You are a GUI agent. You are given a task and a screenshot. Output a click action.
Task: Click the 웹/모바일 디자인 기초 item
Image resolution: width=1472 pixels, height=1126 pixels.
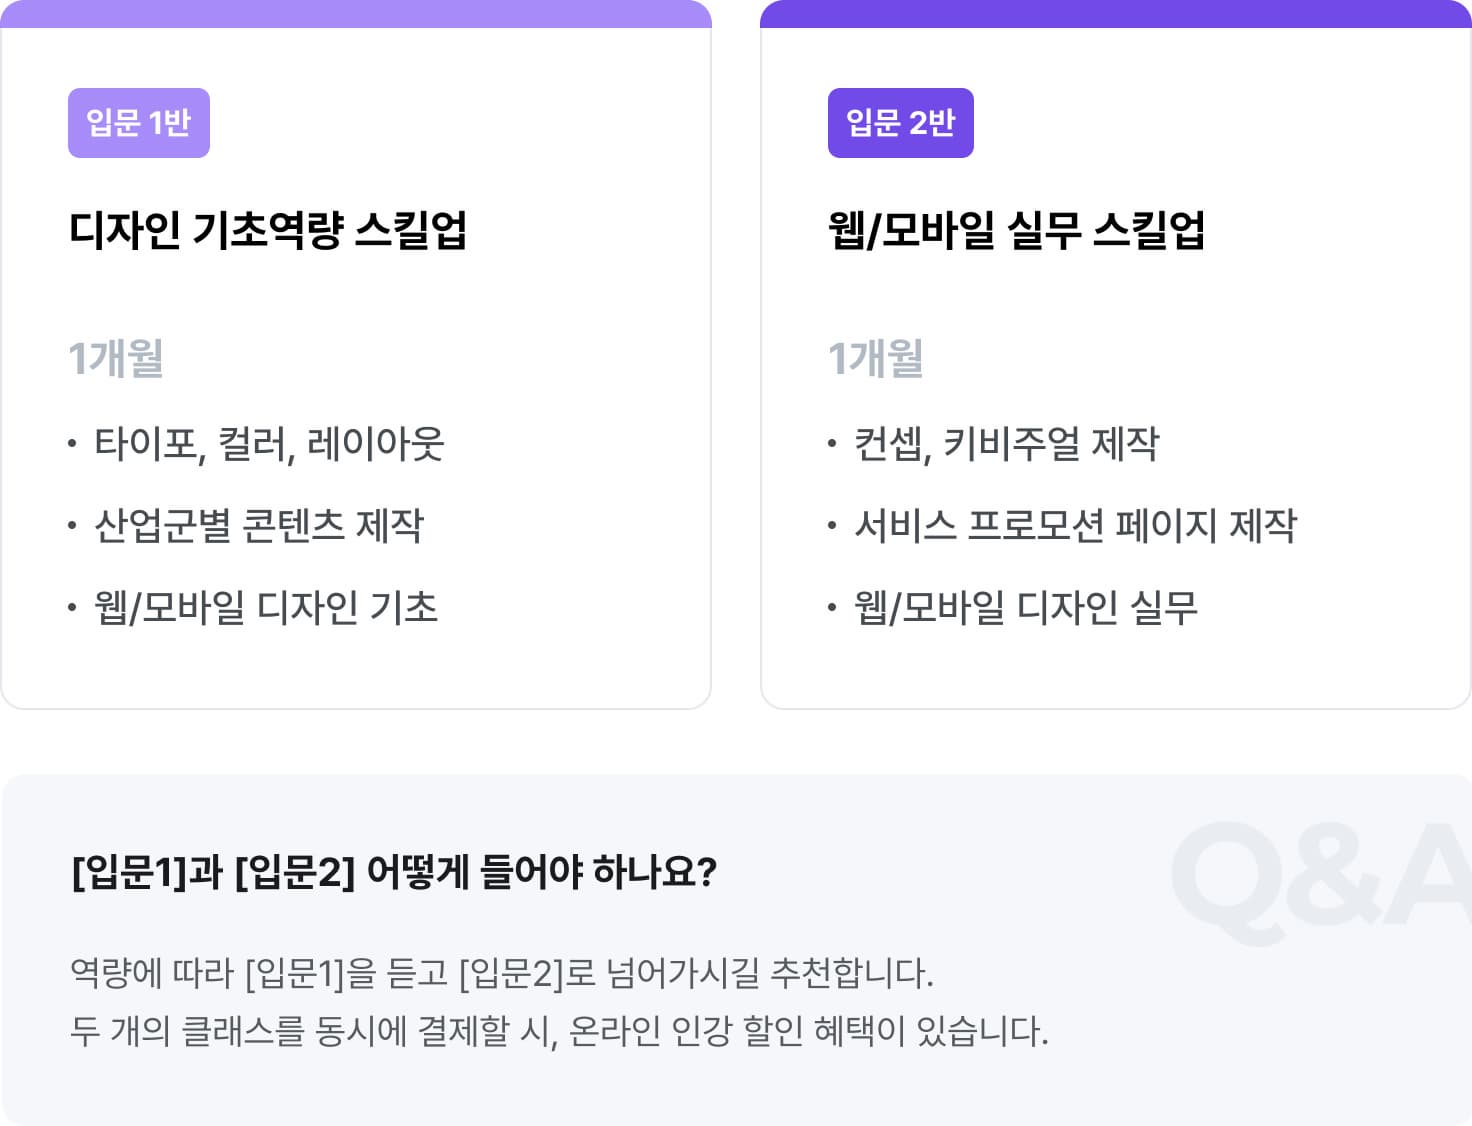pyautogui.click(x=266, y=607)
